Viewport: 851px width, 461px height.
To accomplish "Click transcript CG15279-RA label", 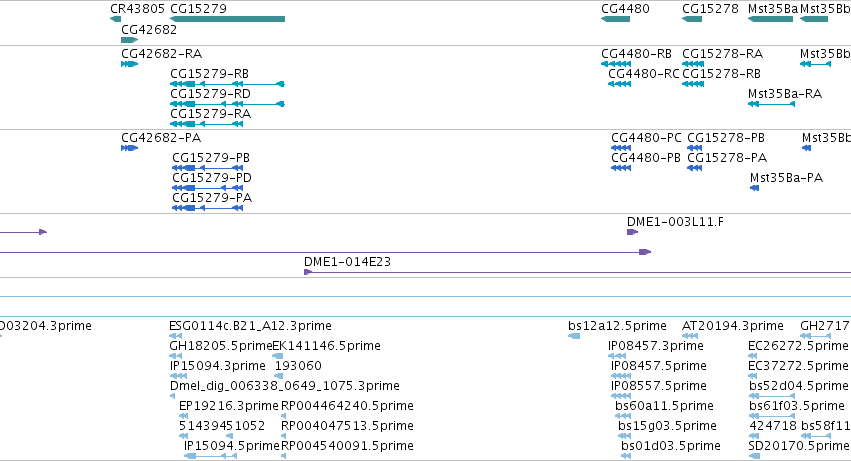I will 211,114.
